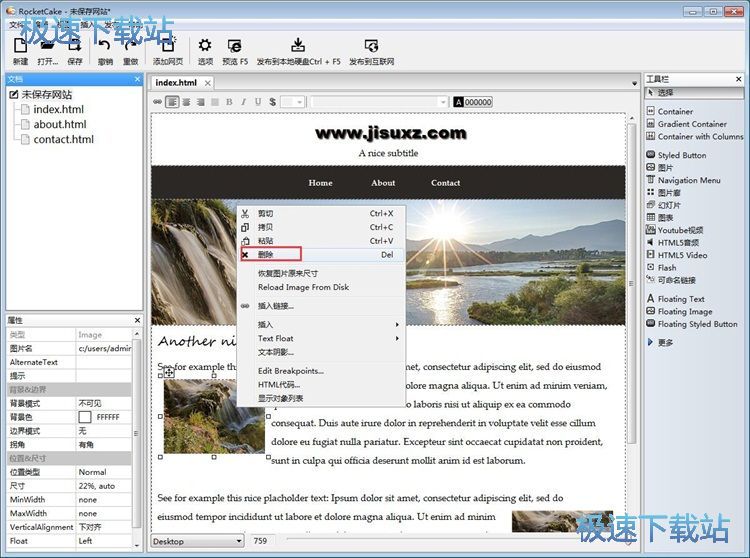Switch to the index.html tab
The height and width of the screenshot is (558, 750).
pyautogui.click(x=176, y=82)
